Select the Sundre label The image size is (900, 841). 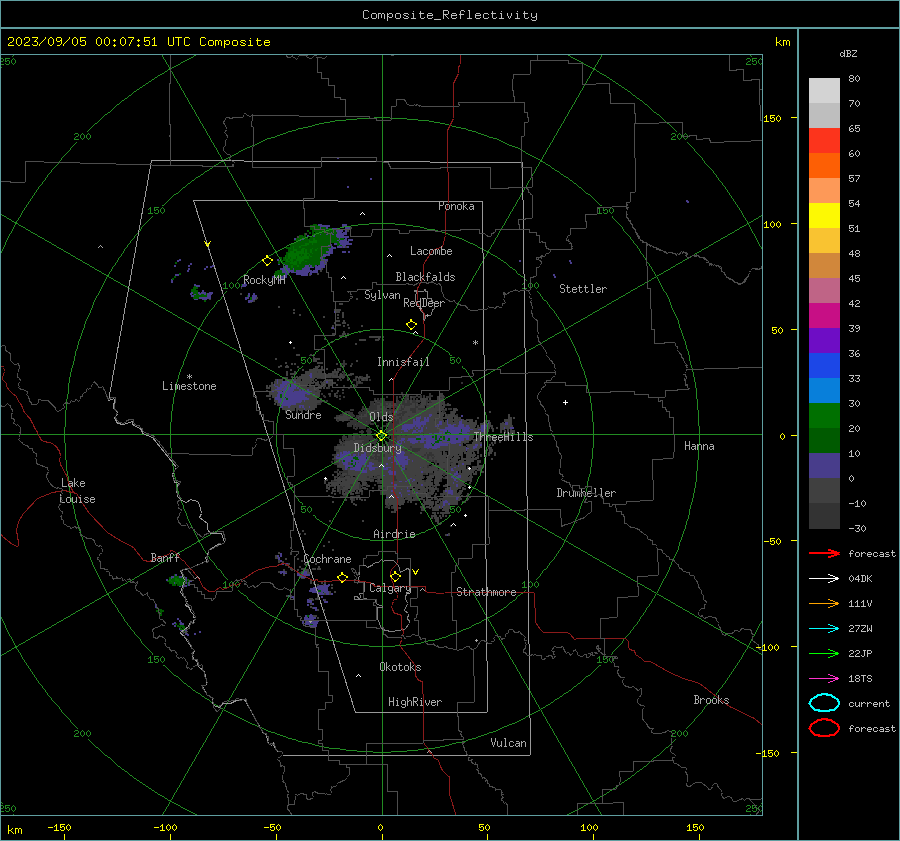click(303, 414)
